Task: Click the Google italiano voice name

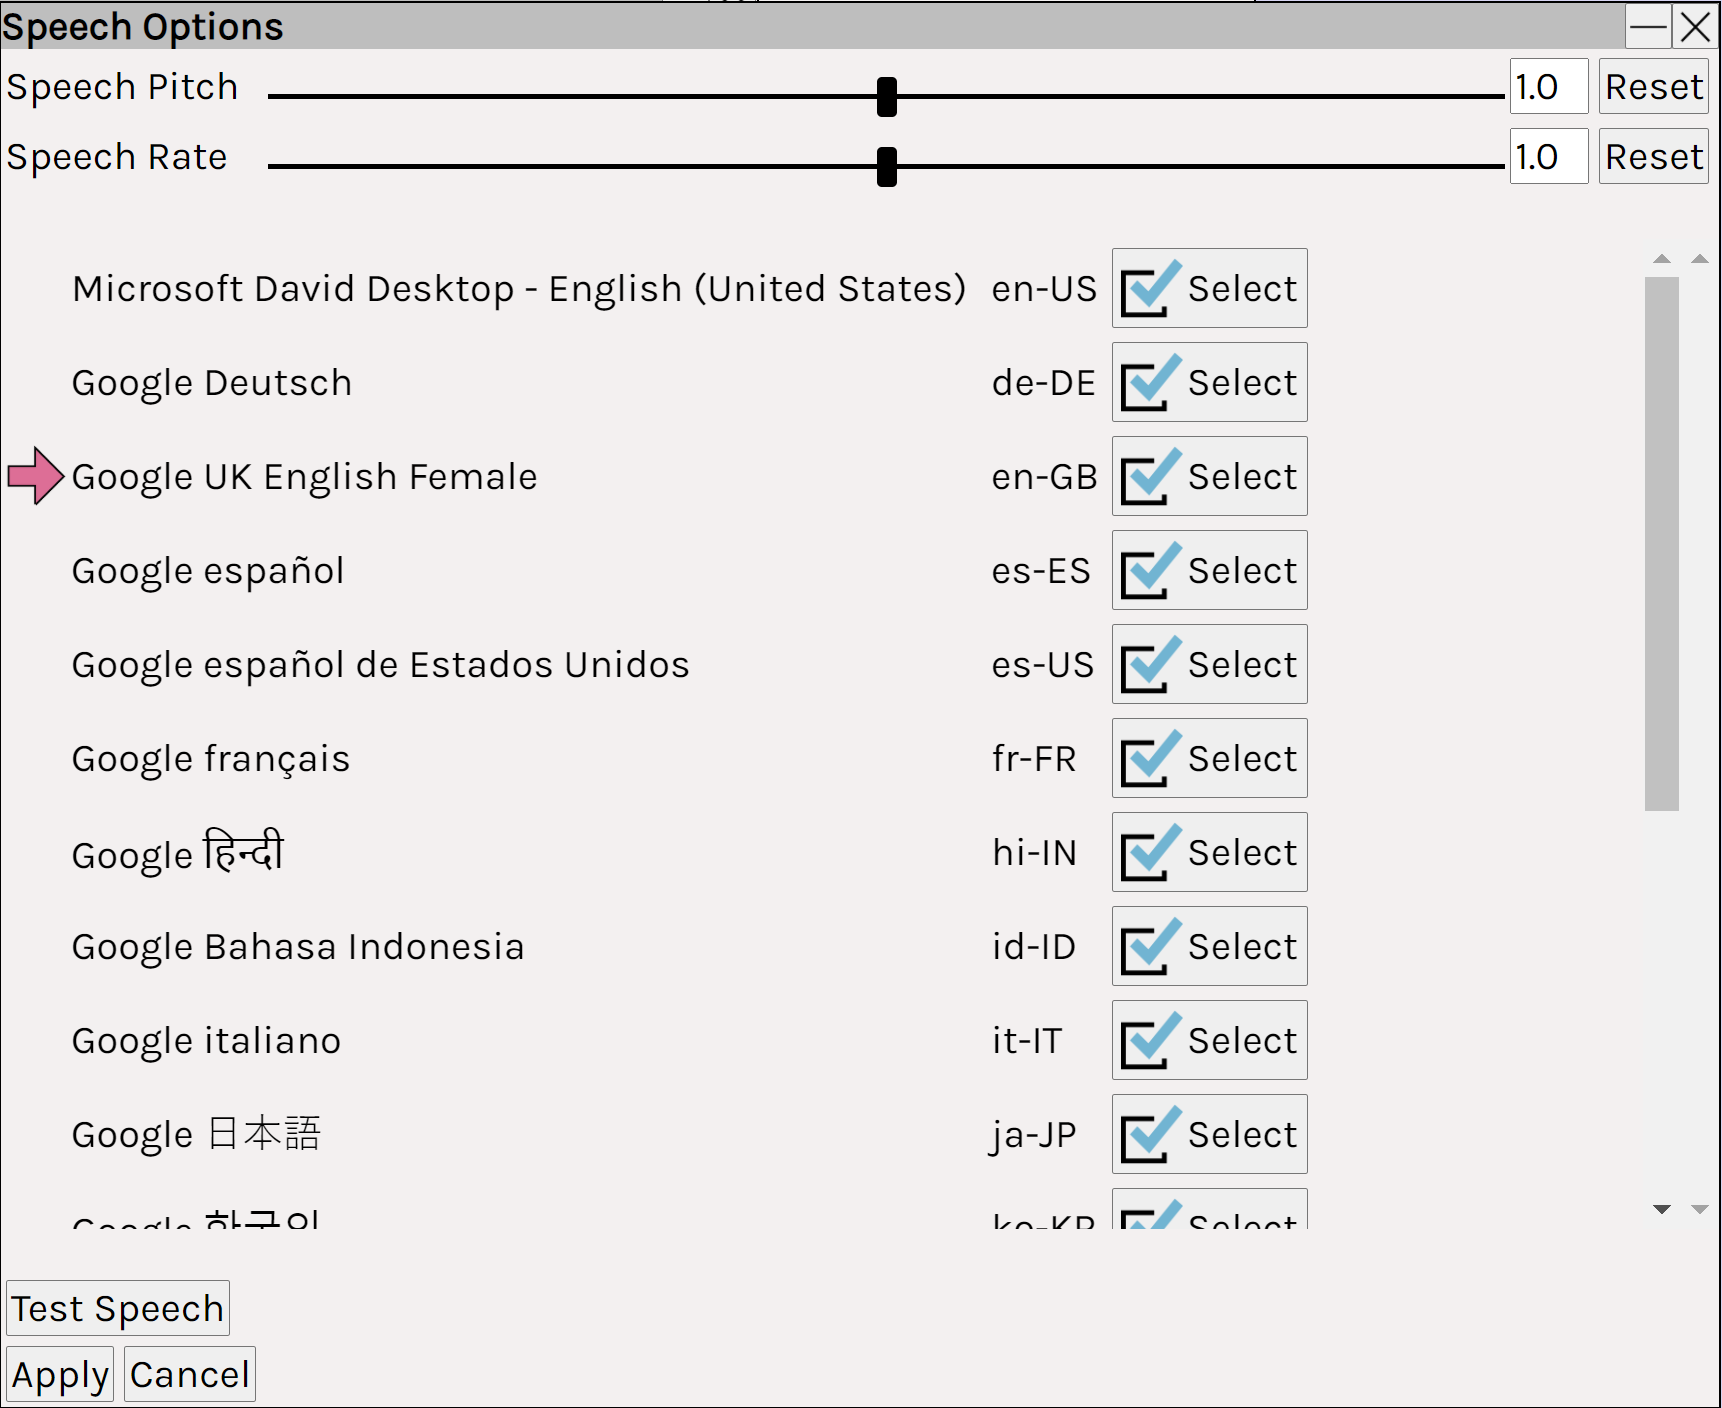Action: click(x=206, y=1041)
